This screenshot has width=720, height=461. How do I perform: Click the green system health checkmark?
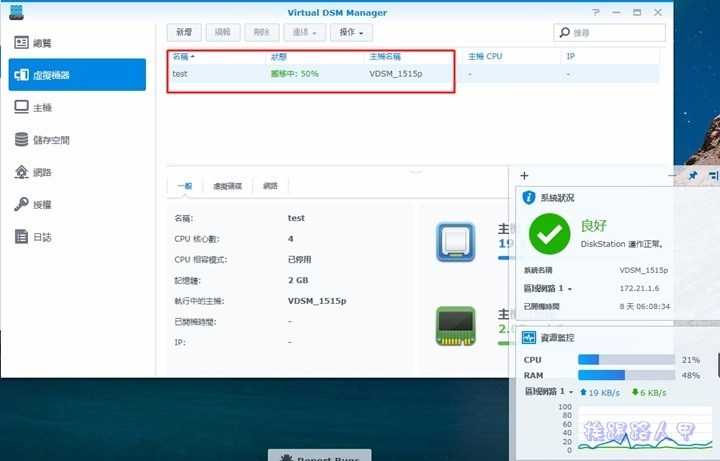549,235
